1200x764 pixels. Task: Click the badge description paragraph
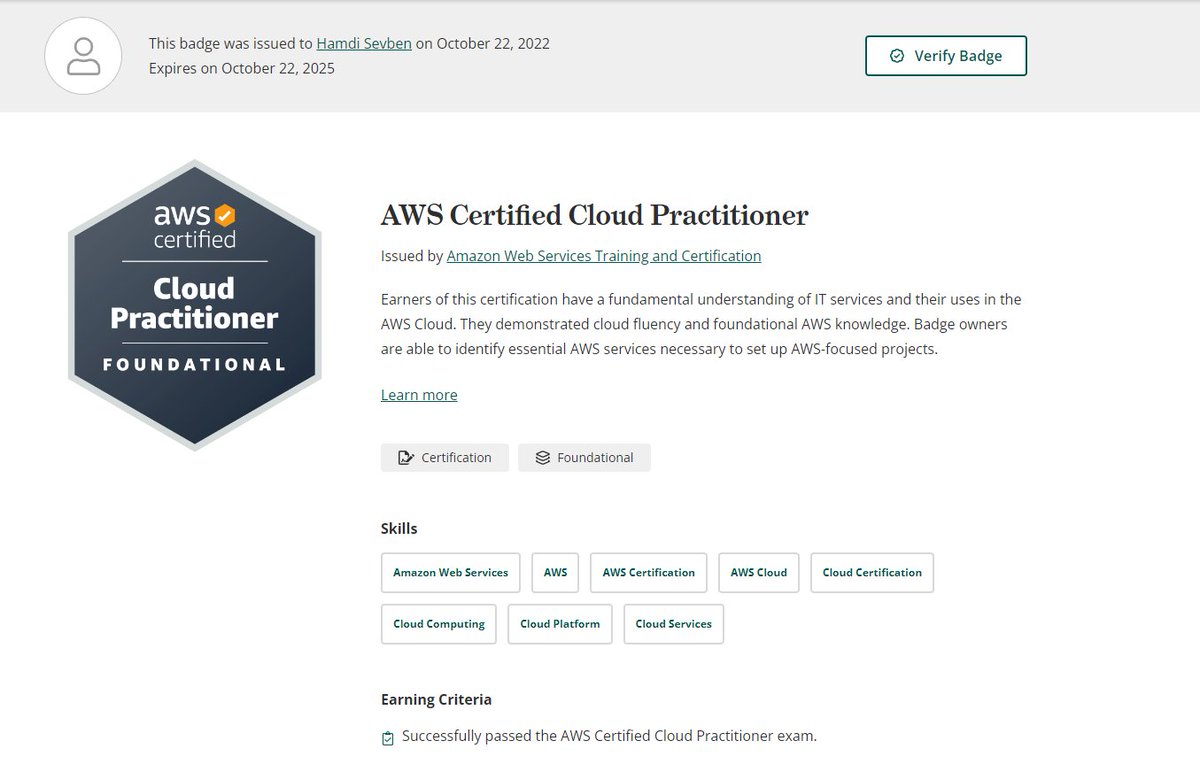pyautogui.click(x=701, y=325)
